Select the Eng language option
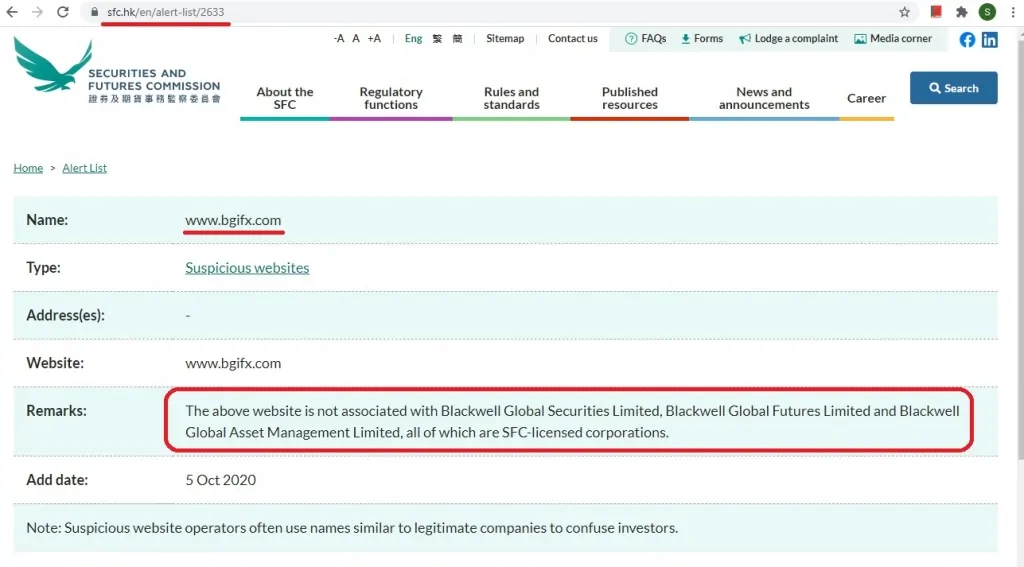The image size is (1024, 567). pos(413,39)
